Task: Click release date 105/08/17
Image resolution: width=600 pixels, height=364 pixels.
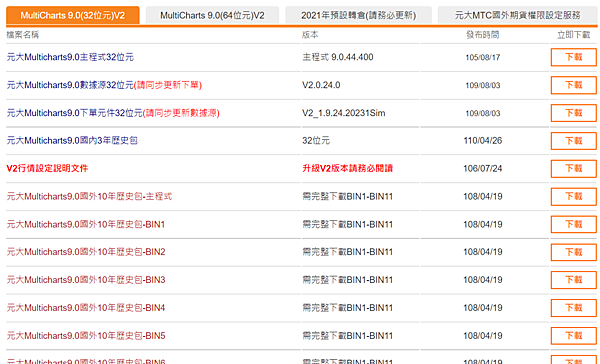Action: (483, 57)
